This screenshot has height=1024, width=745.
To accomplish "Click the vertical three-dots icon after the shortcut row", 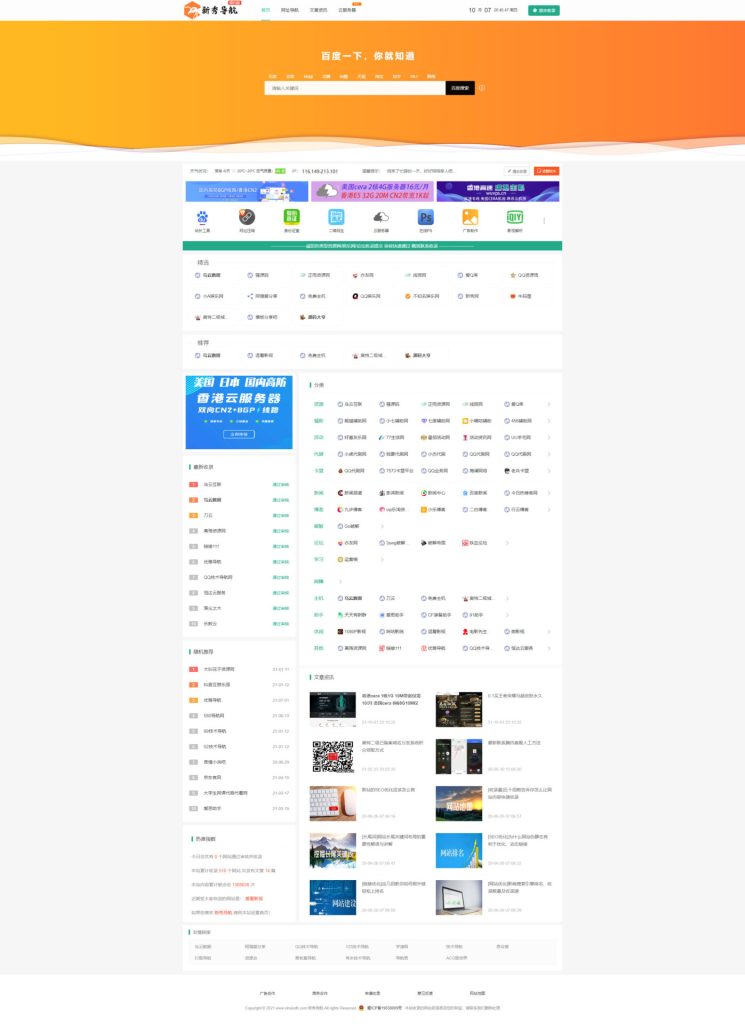I will point(544,221).
